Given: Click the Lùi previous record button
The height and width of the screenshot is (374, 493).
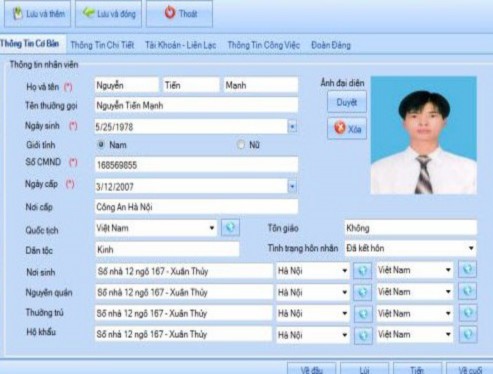Looking at the screenshot, I should (364, 369).
